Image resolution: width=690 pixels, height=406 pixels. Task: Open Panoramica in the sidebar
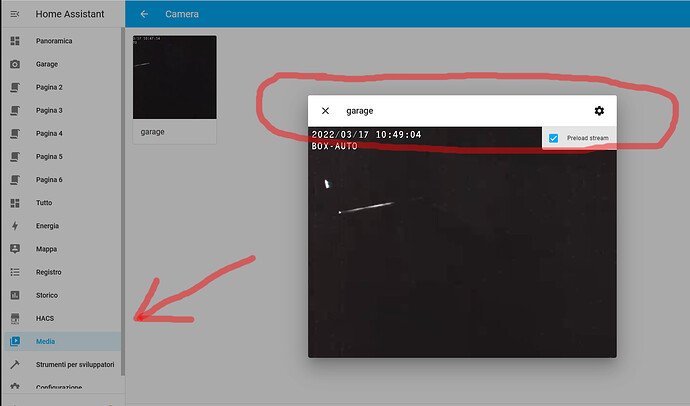point(62,41)
